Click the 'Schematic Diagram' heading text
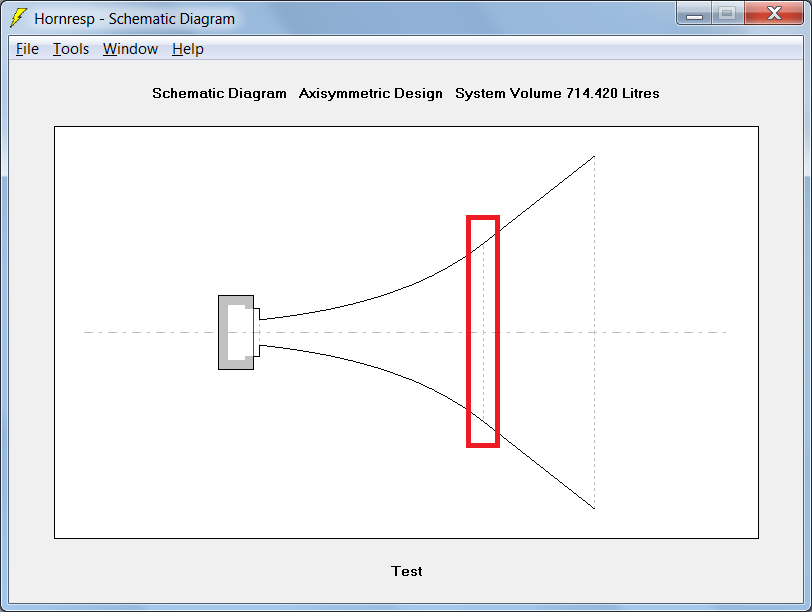 [x=219, y=93]
